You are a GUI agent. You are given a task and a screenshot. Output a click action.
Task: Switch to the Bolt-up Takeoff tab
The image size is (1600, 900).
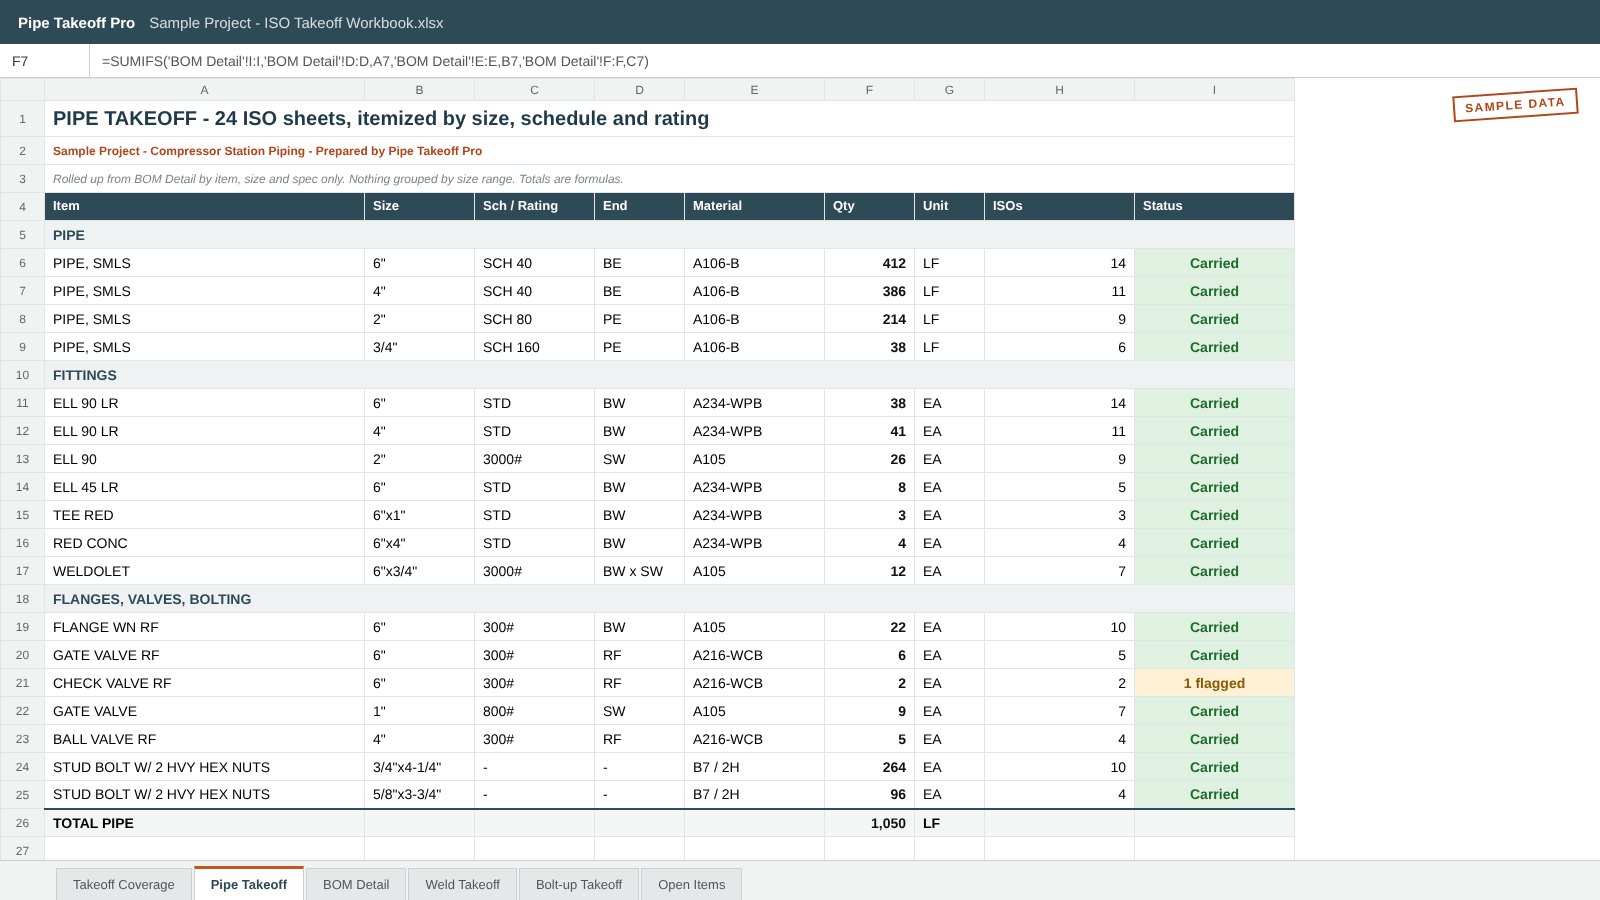tap(579, 884)
